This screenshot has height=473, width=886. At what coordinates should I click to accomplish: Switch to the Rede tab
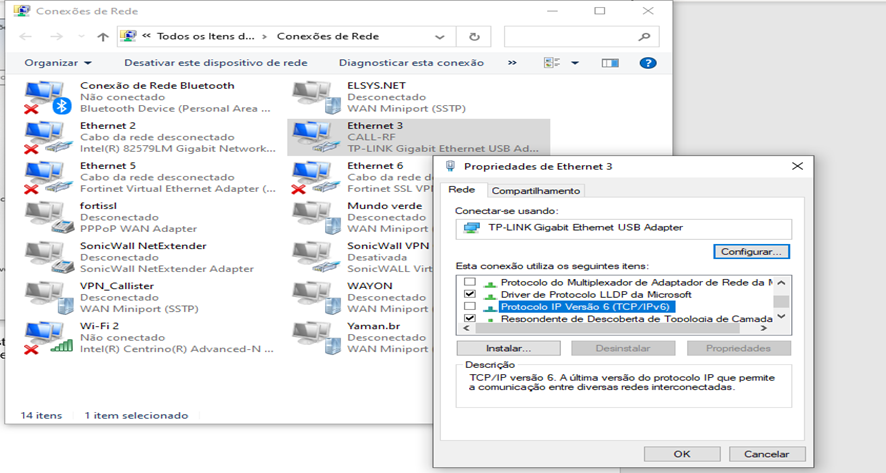462,190
